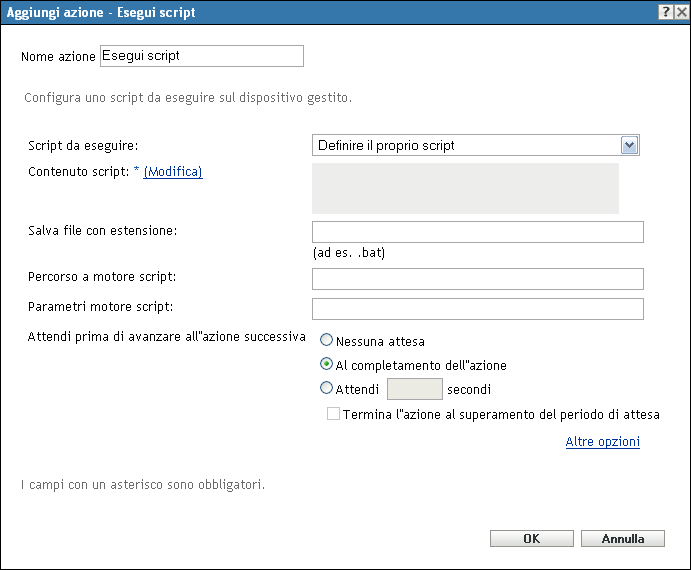The height and width of the screenshot is (570, 691).
Task: Click the Parametri motore script field
Action: 477,309
